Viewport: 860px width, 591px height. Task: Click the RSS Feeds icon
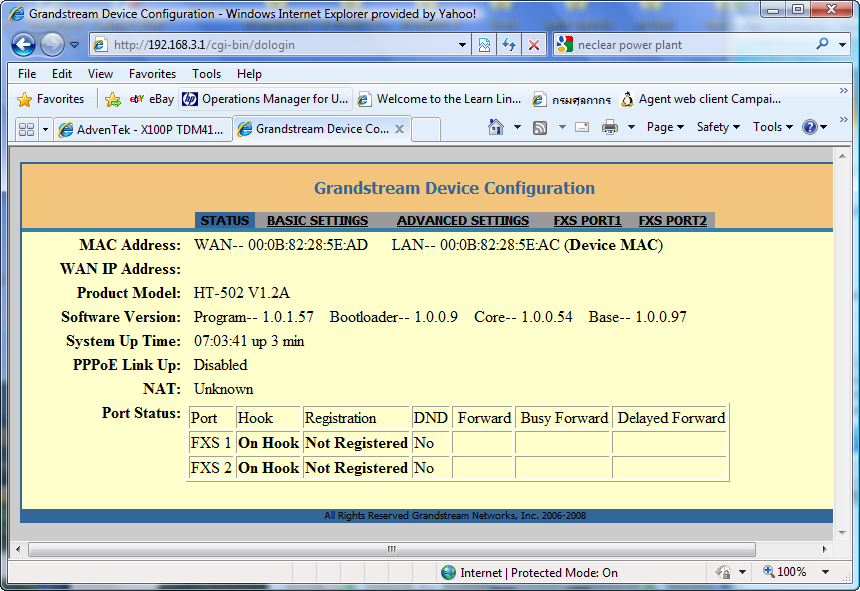(x=540, y=128)
